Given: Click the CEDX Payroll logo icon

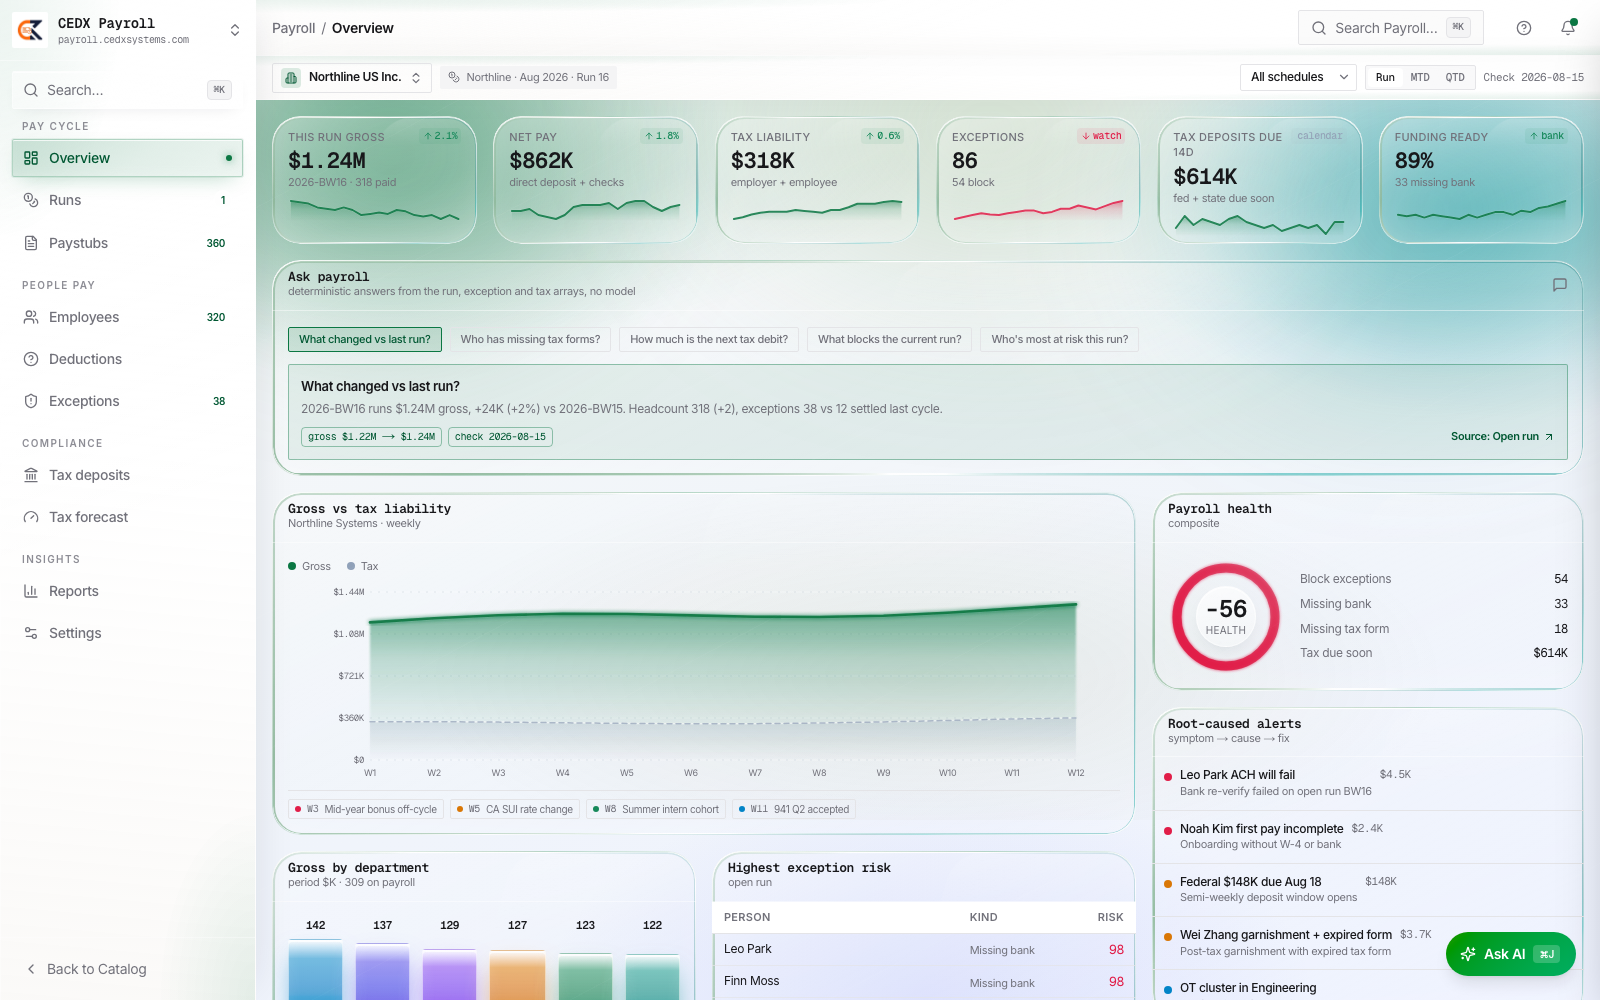Looking at the screenshot, I should (30, 30).
